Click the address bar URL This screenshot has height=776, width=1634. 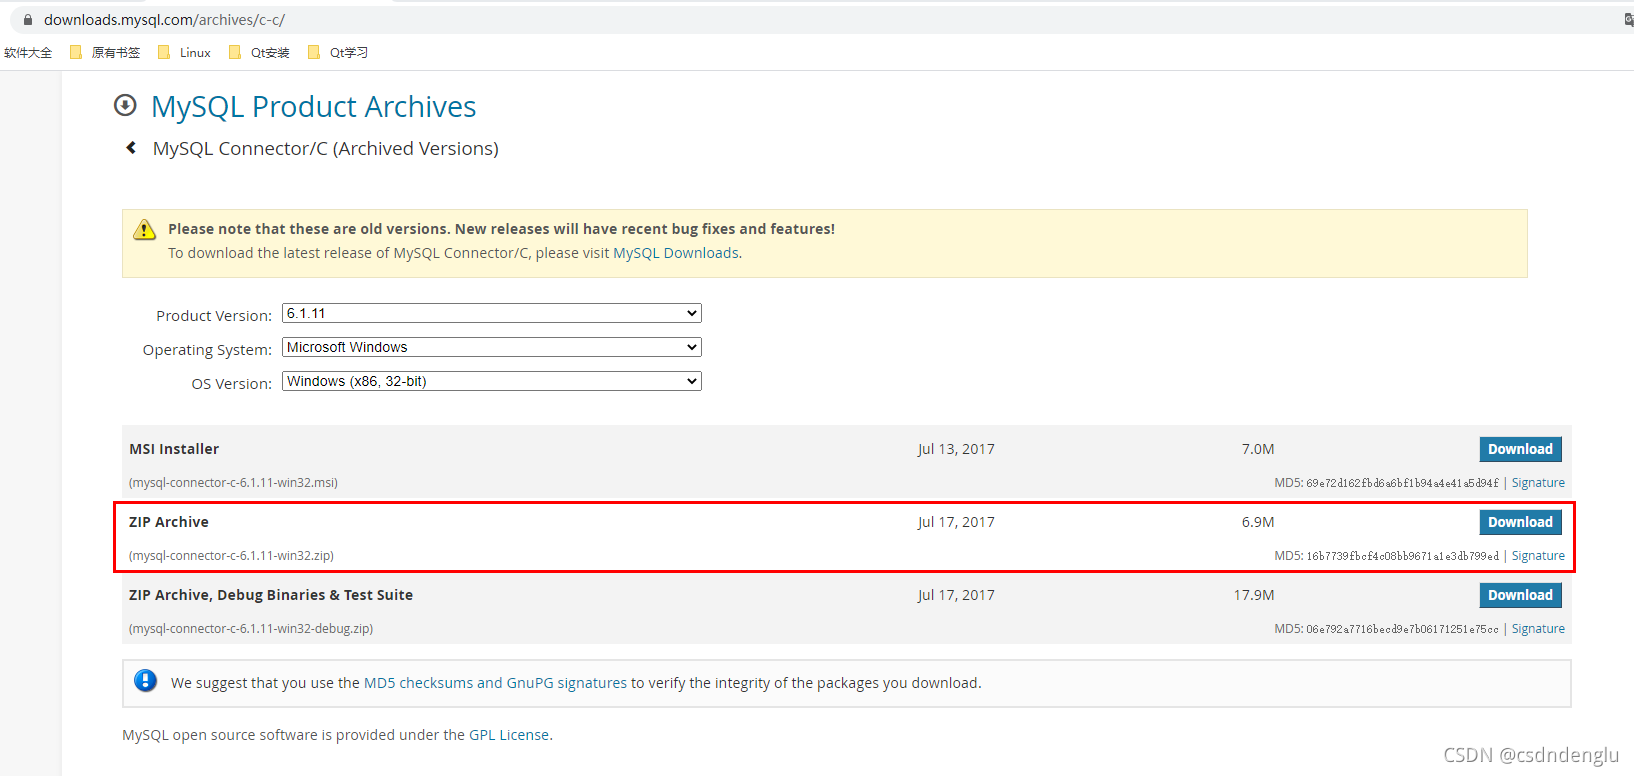(164, 20)
